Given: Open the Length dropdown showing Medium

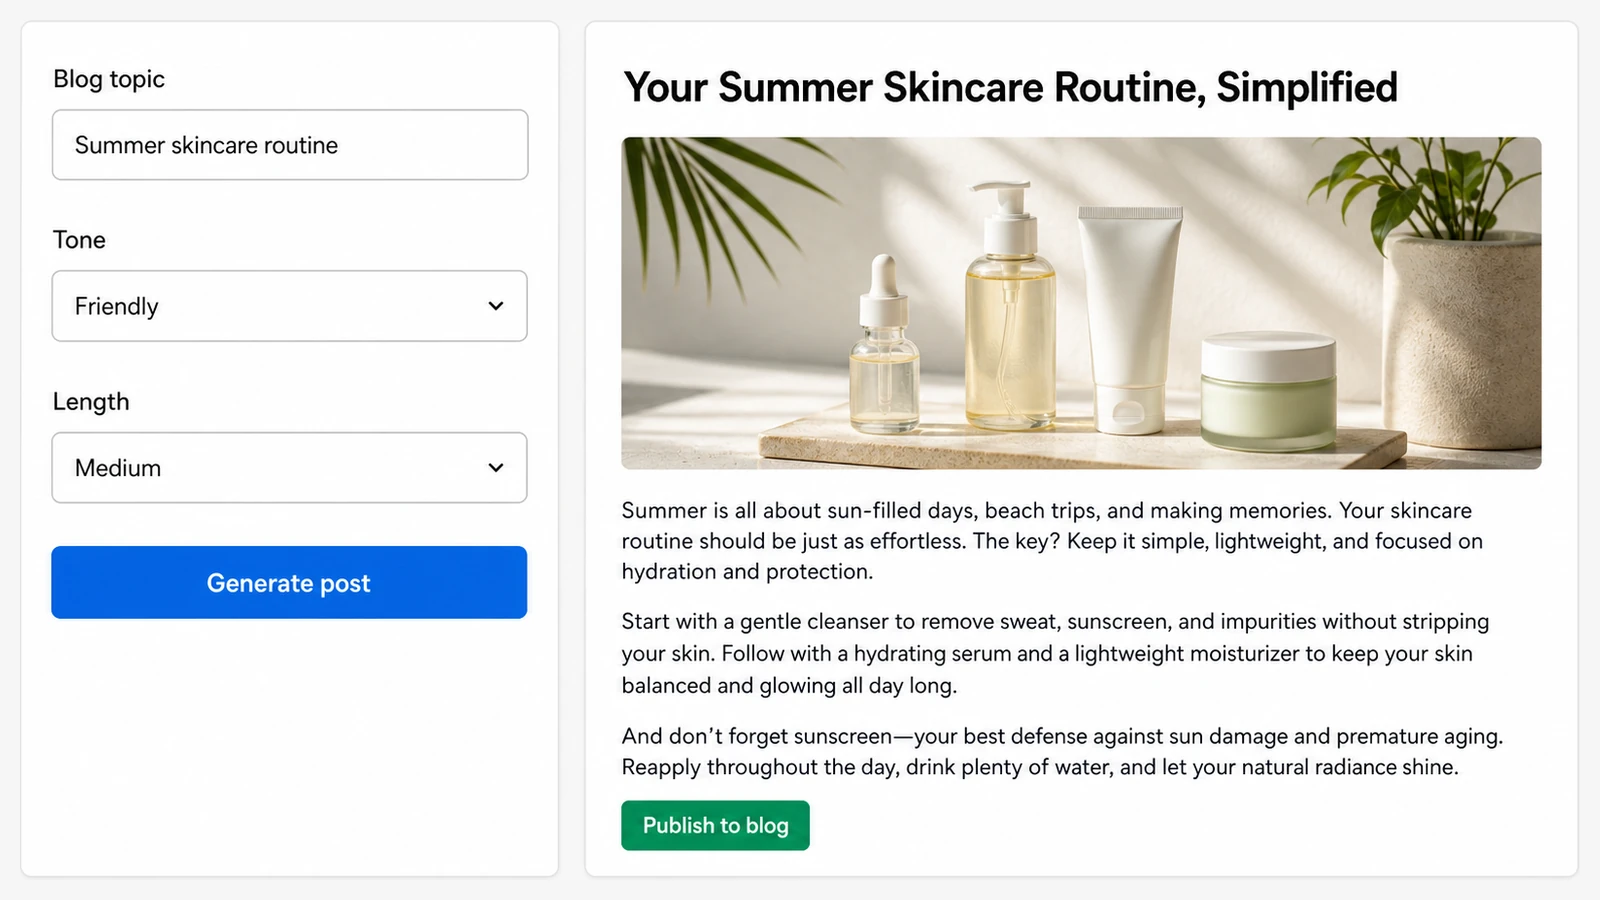Looking at the screenshot, I should point(290,468).
